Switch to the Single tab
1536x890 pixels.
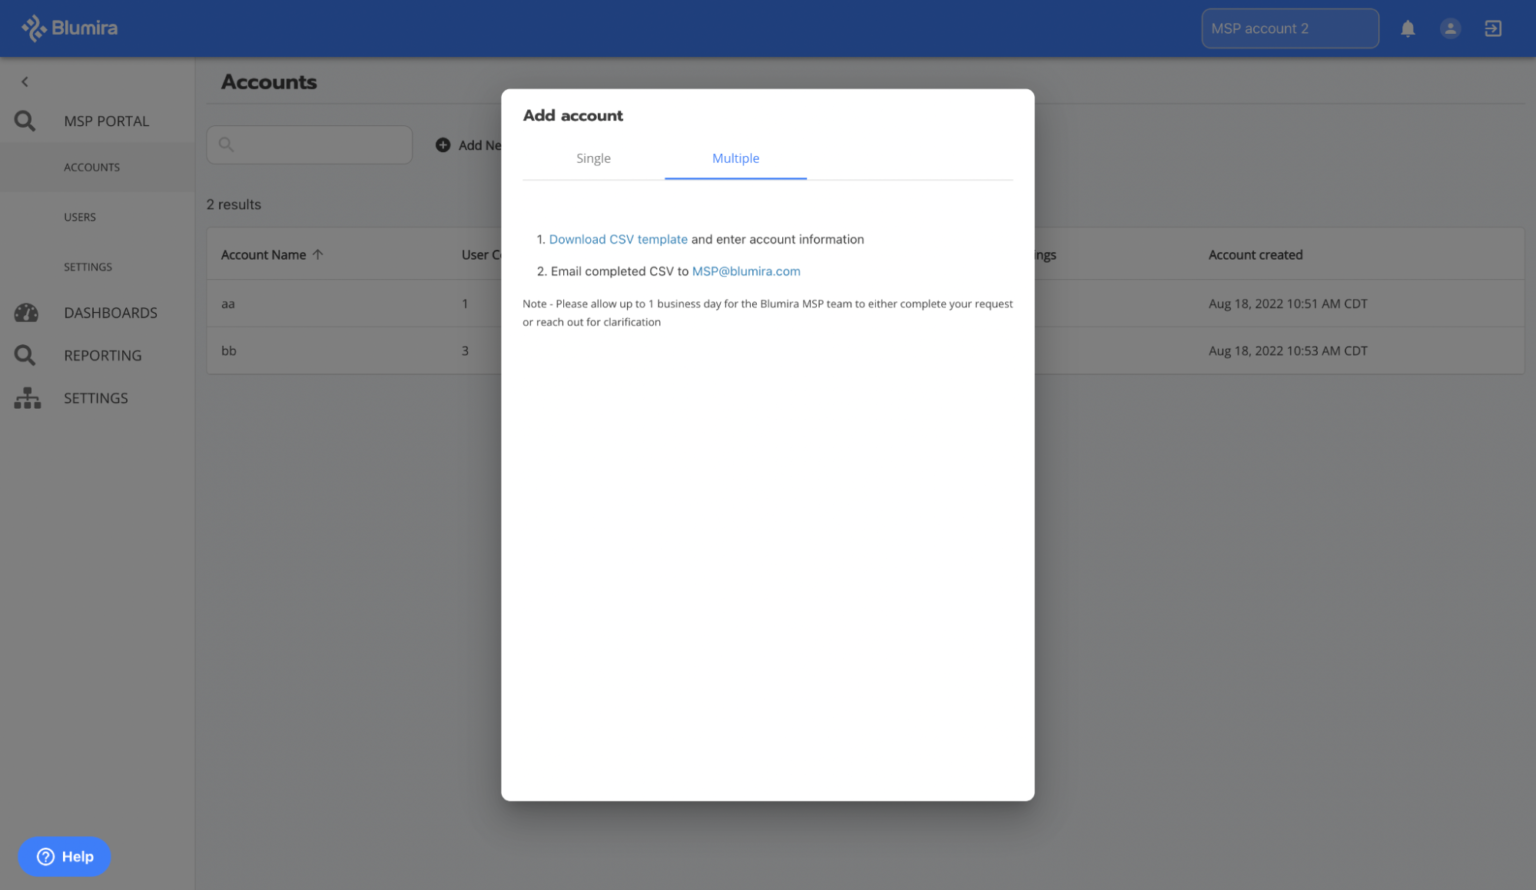point(593,158)
